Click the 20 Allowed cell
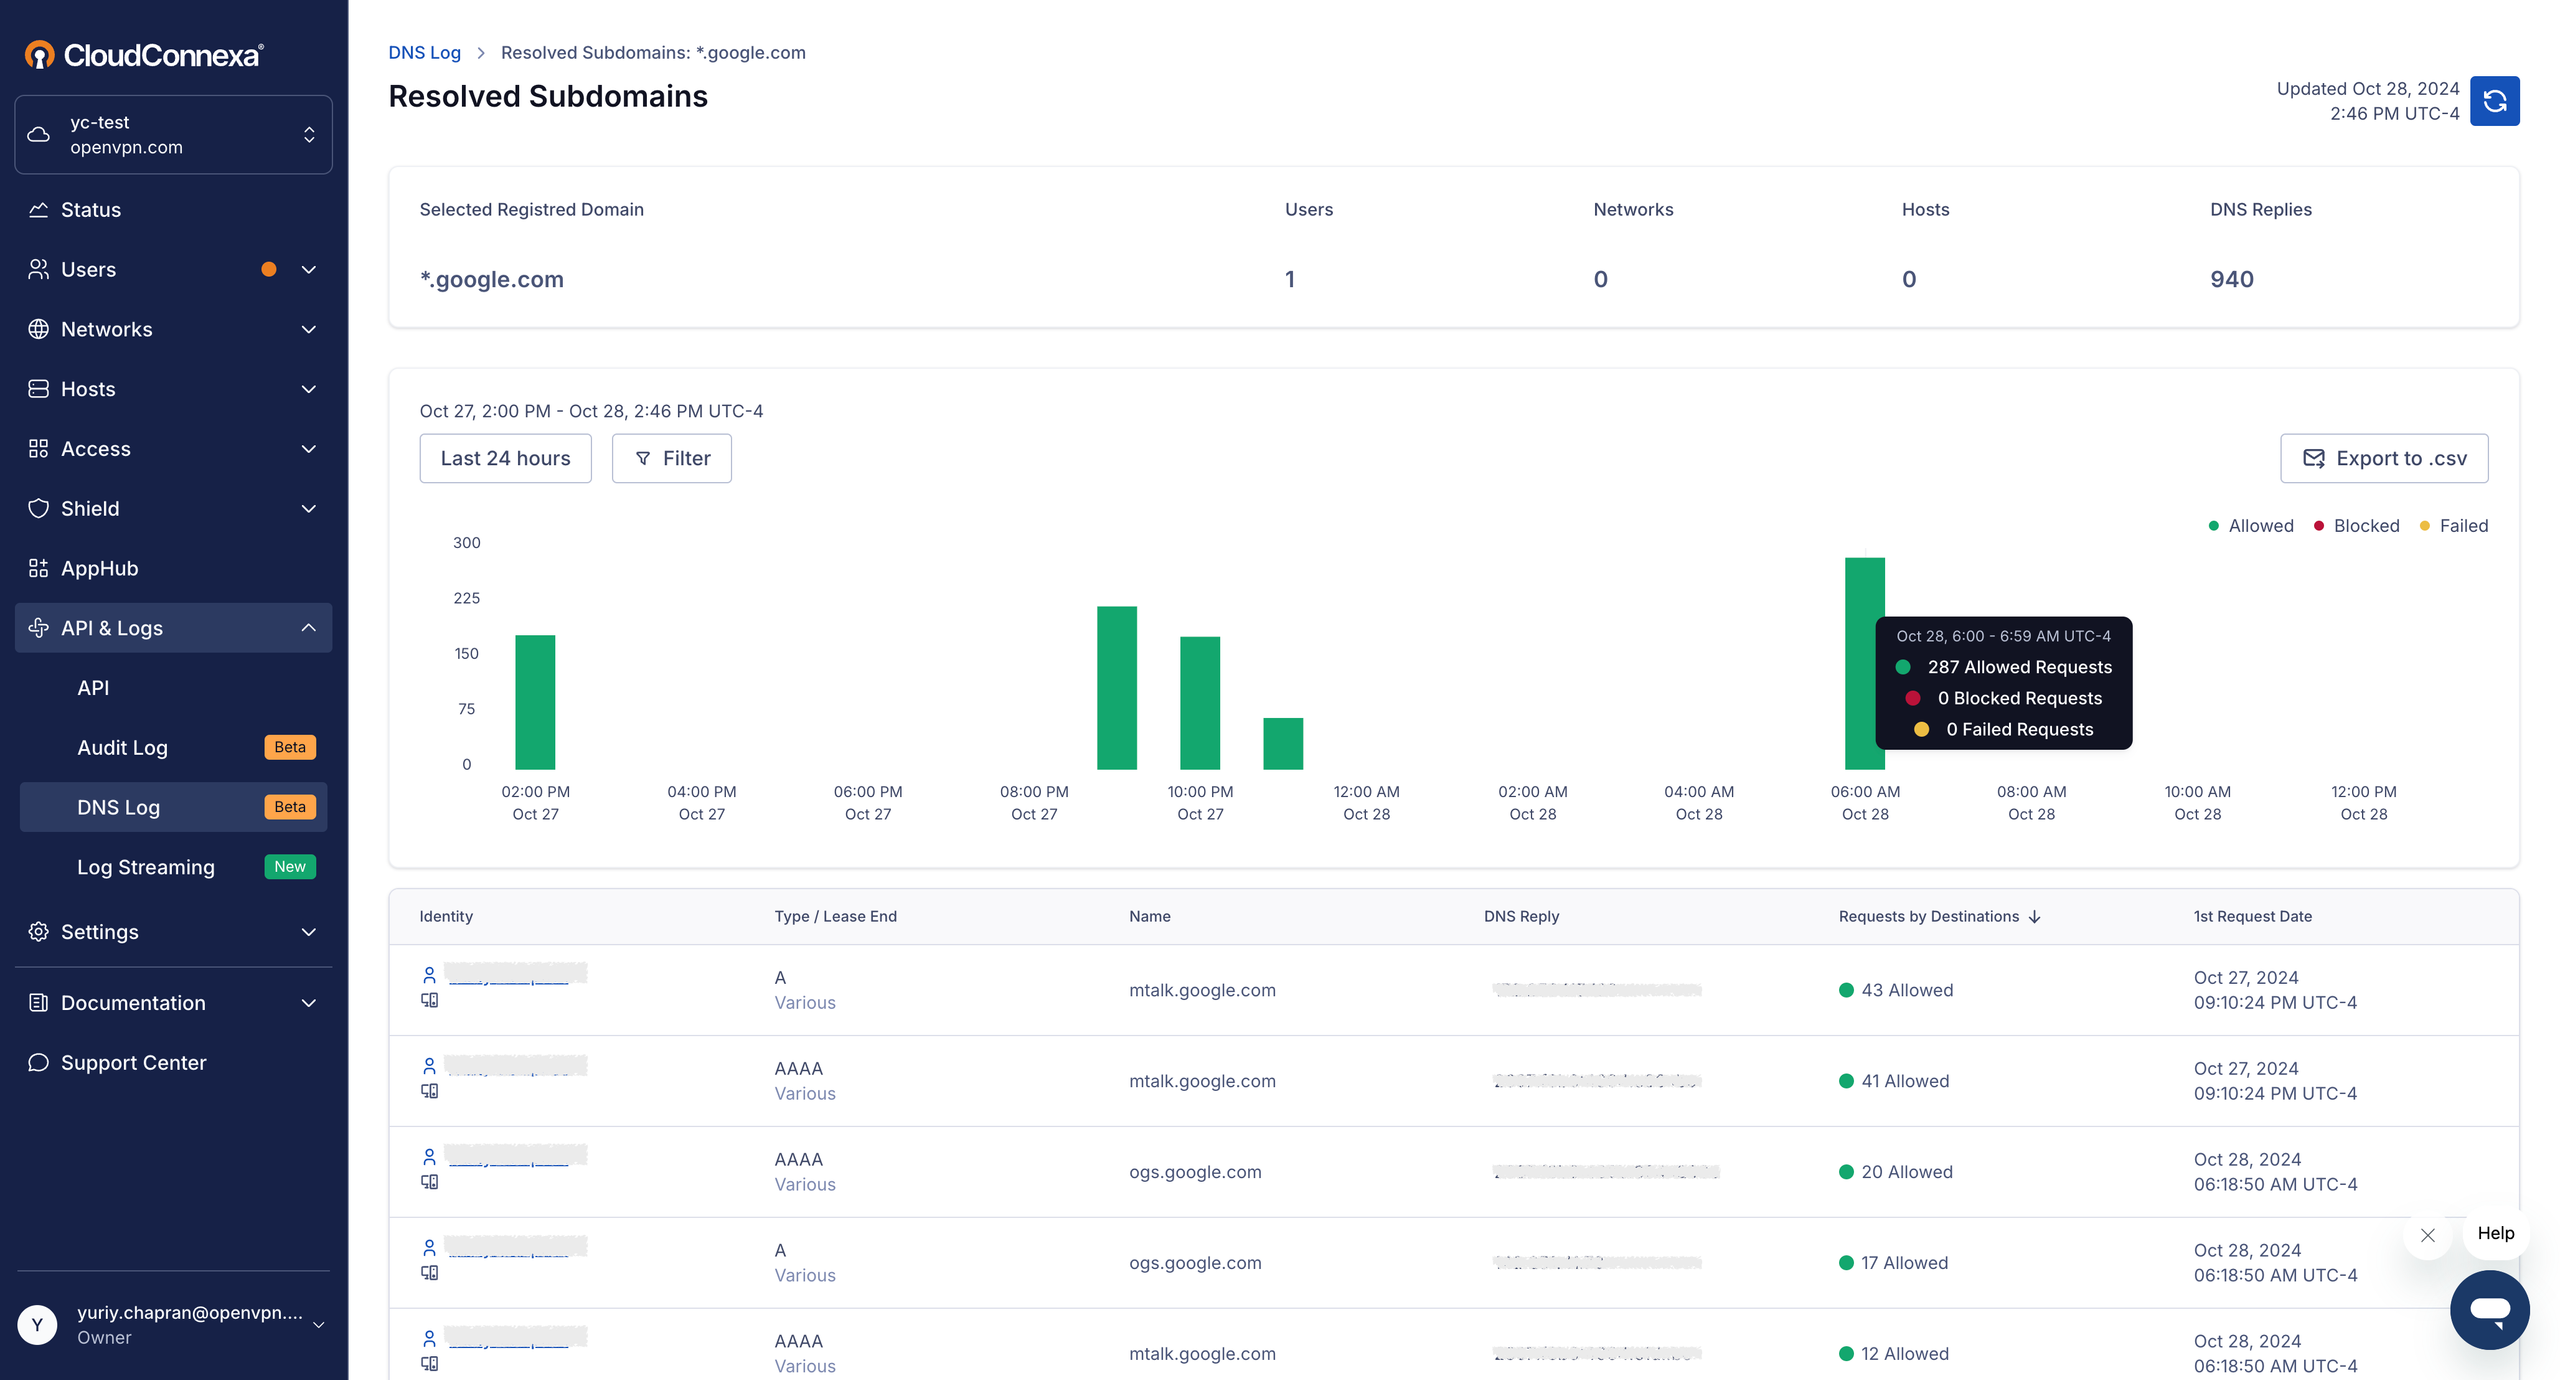The height and width of the screenshot is (1380, 2560). pos(1895,1172)
